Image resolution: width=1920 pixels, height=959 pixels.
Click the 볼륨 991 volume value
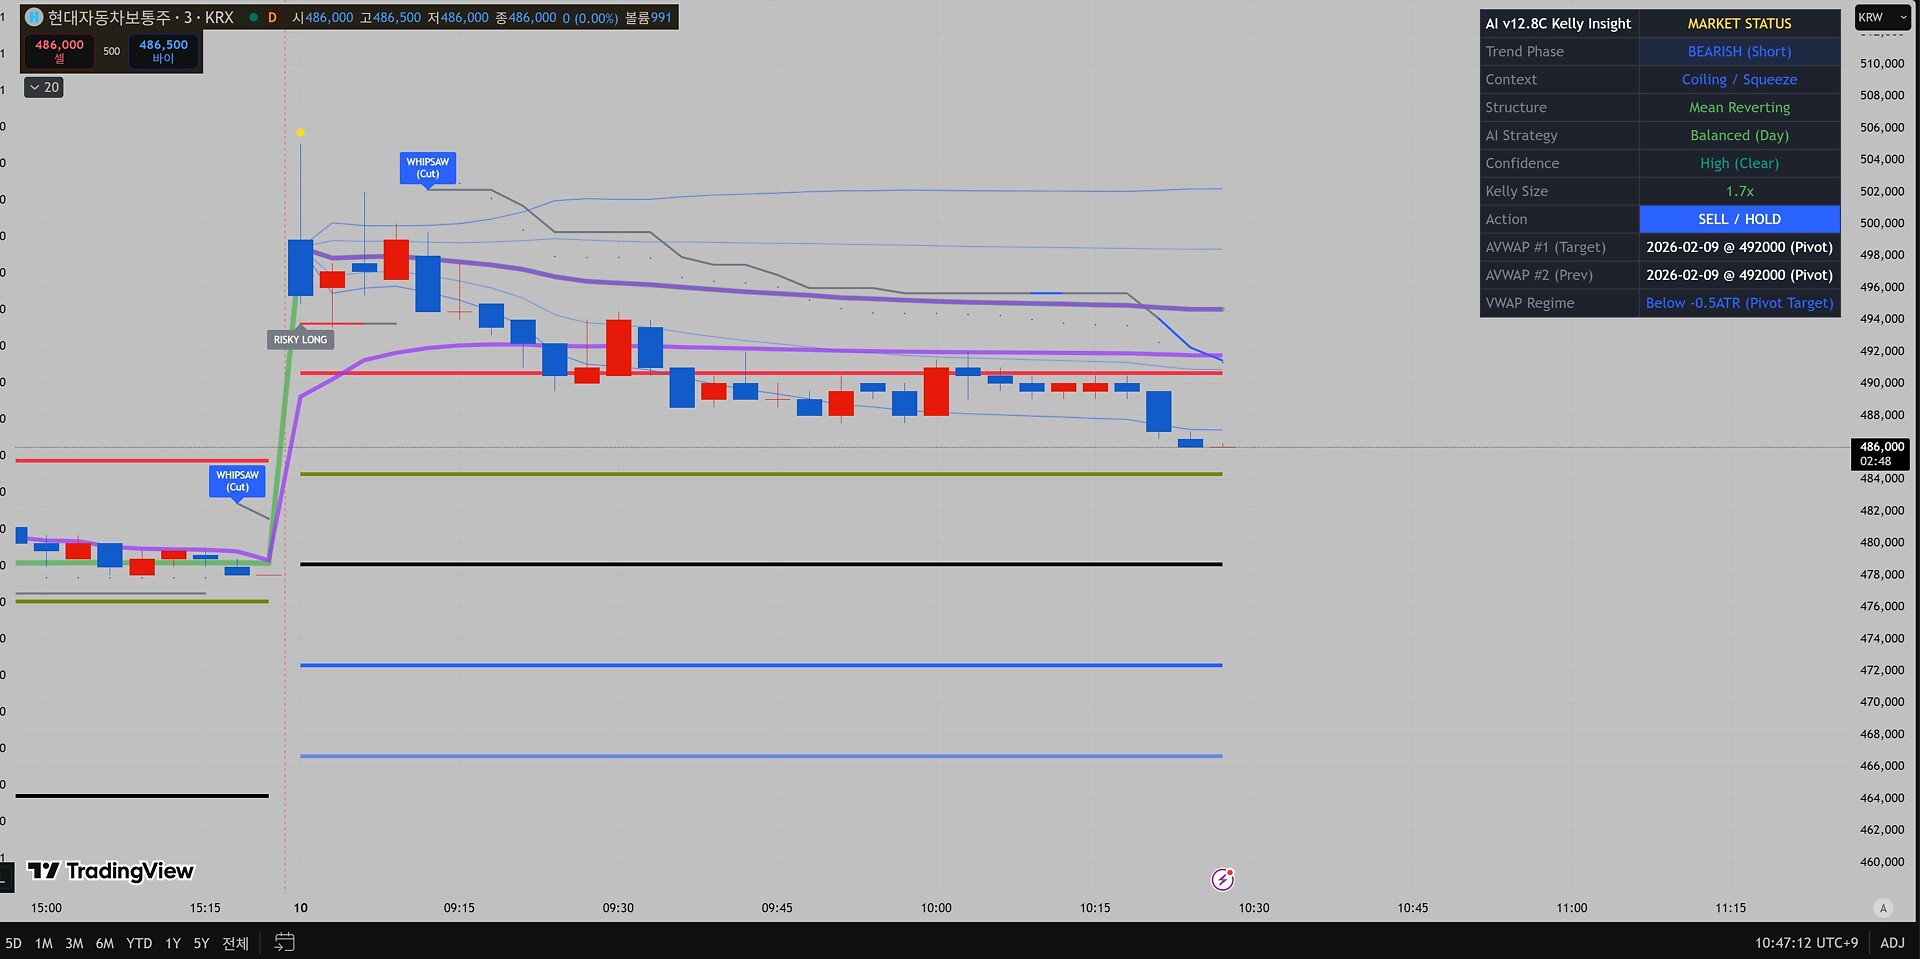648,17
